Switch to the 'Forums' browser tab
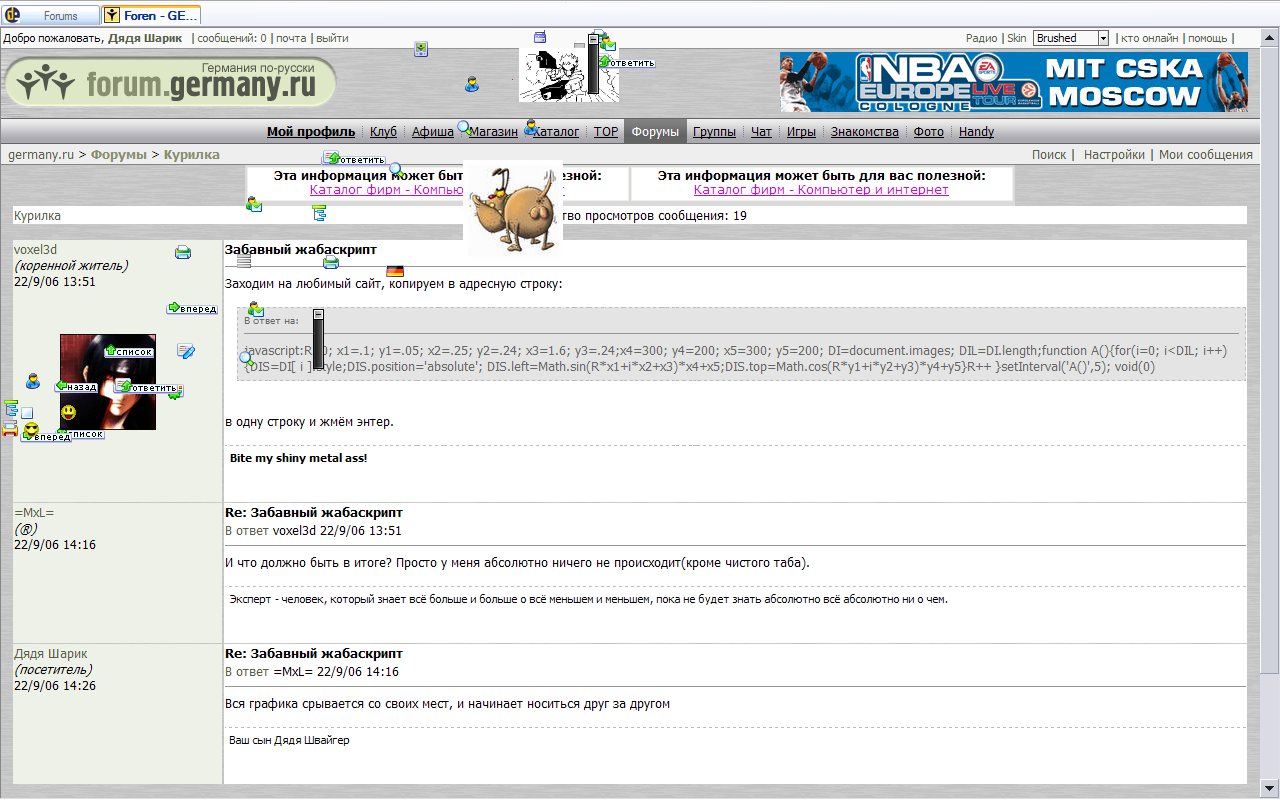 (x=52, y=16)
